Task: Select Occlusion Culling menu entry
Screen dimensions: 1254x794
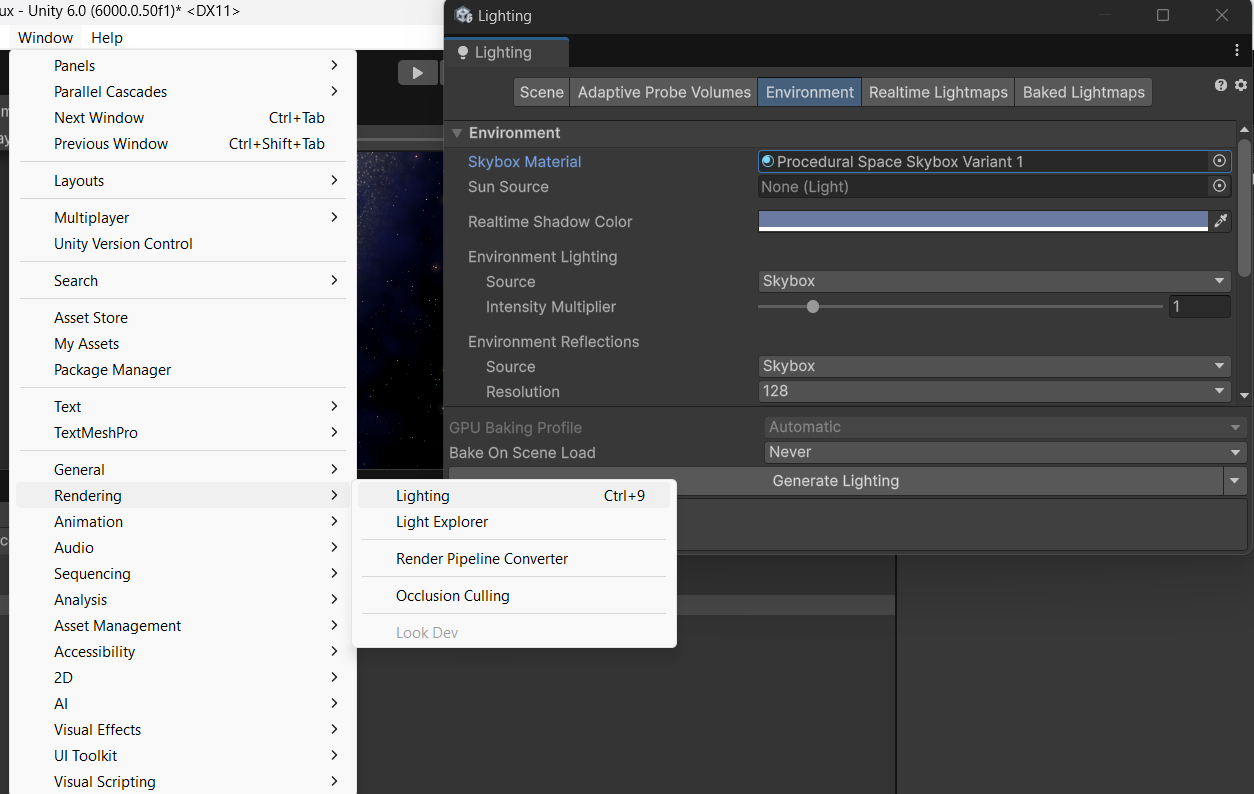Action: 515,596
